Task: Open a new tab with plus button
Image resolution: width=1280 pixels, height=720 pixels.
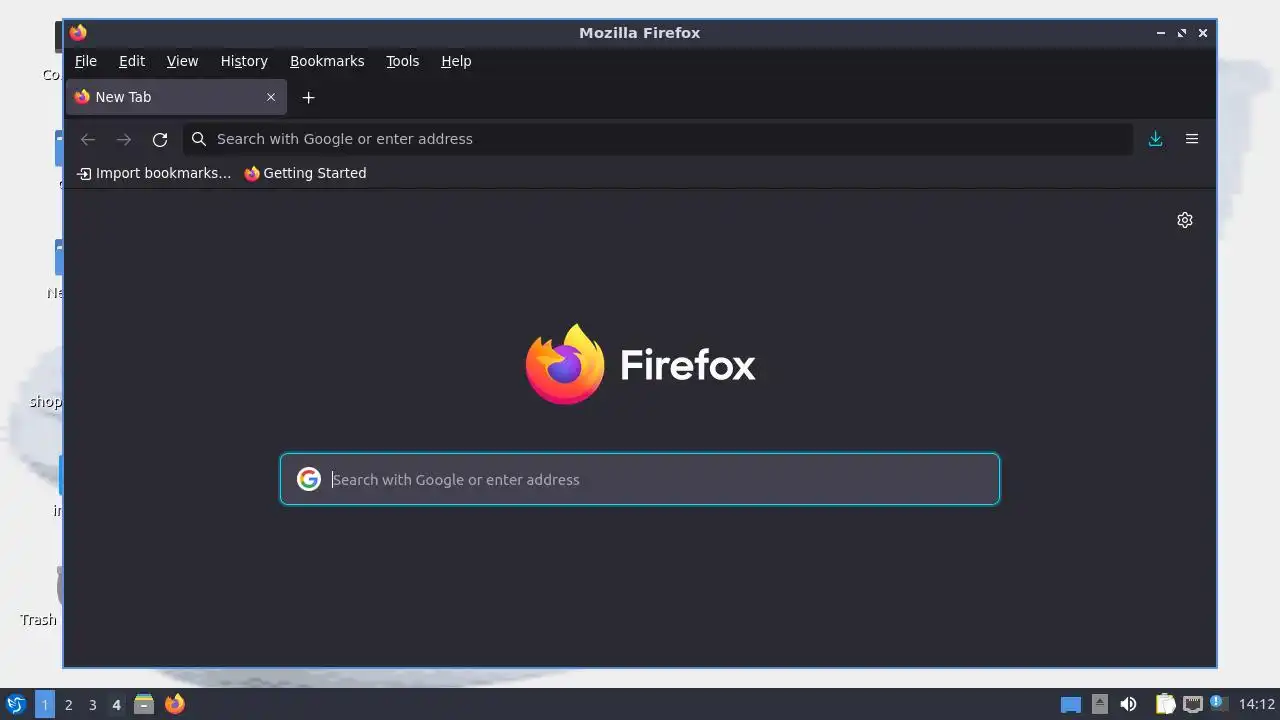Action: [x=309, y=97]
